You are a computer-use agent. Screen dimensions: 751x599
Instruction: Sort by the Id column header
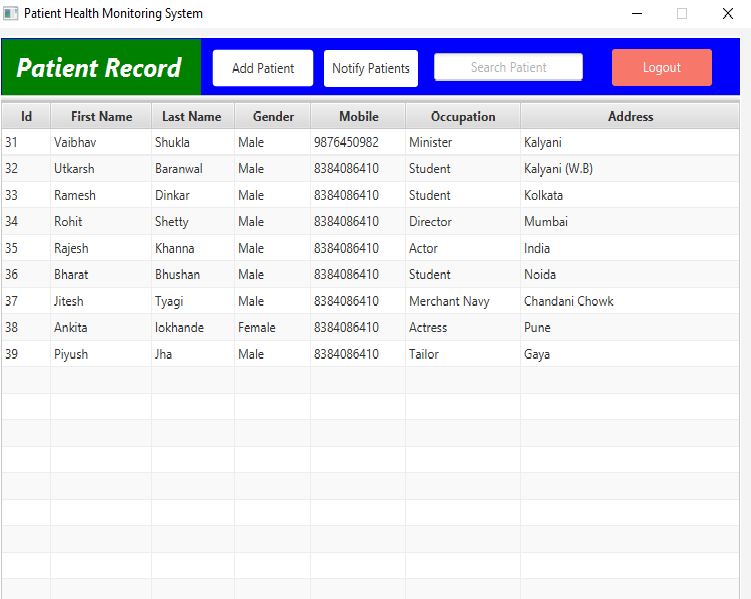tap(26, 116)
